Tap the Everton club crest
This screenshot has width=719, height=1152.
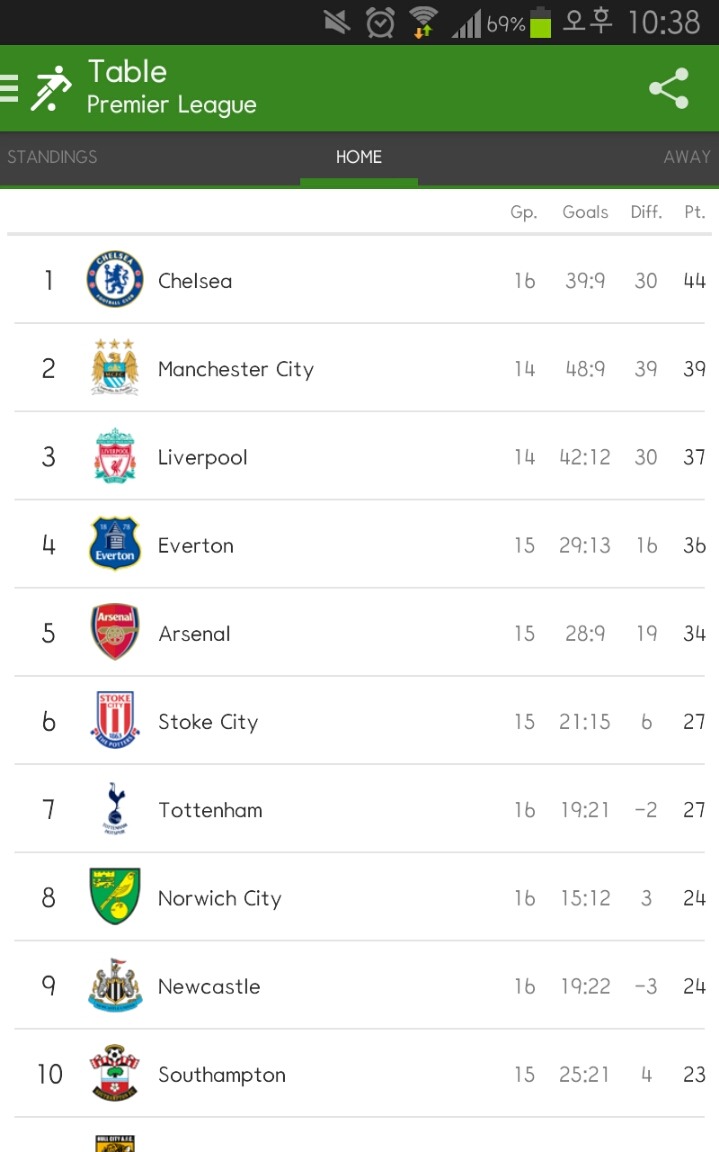[x=115, y=545]
